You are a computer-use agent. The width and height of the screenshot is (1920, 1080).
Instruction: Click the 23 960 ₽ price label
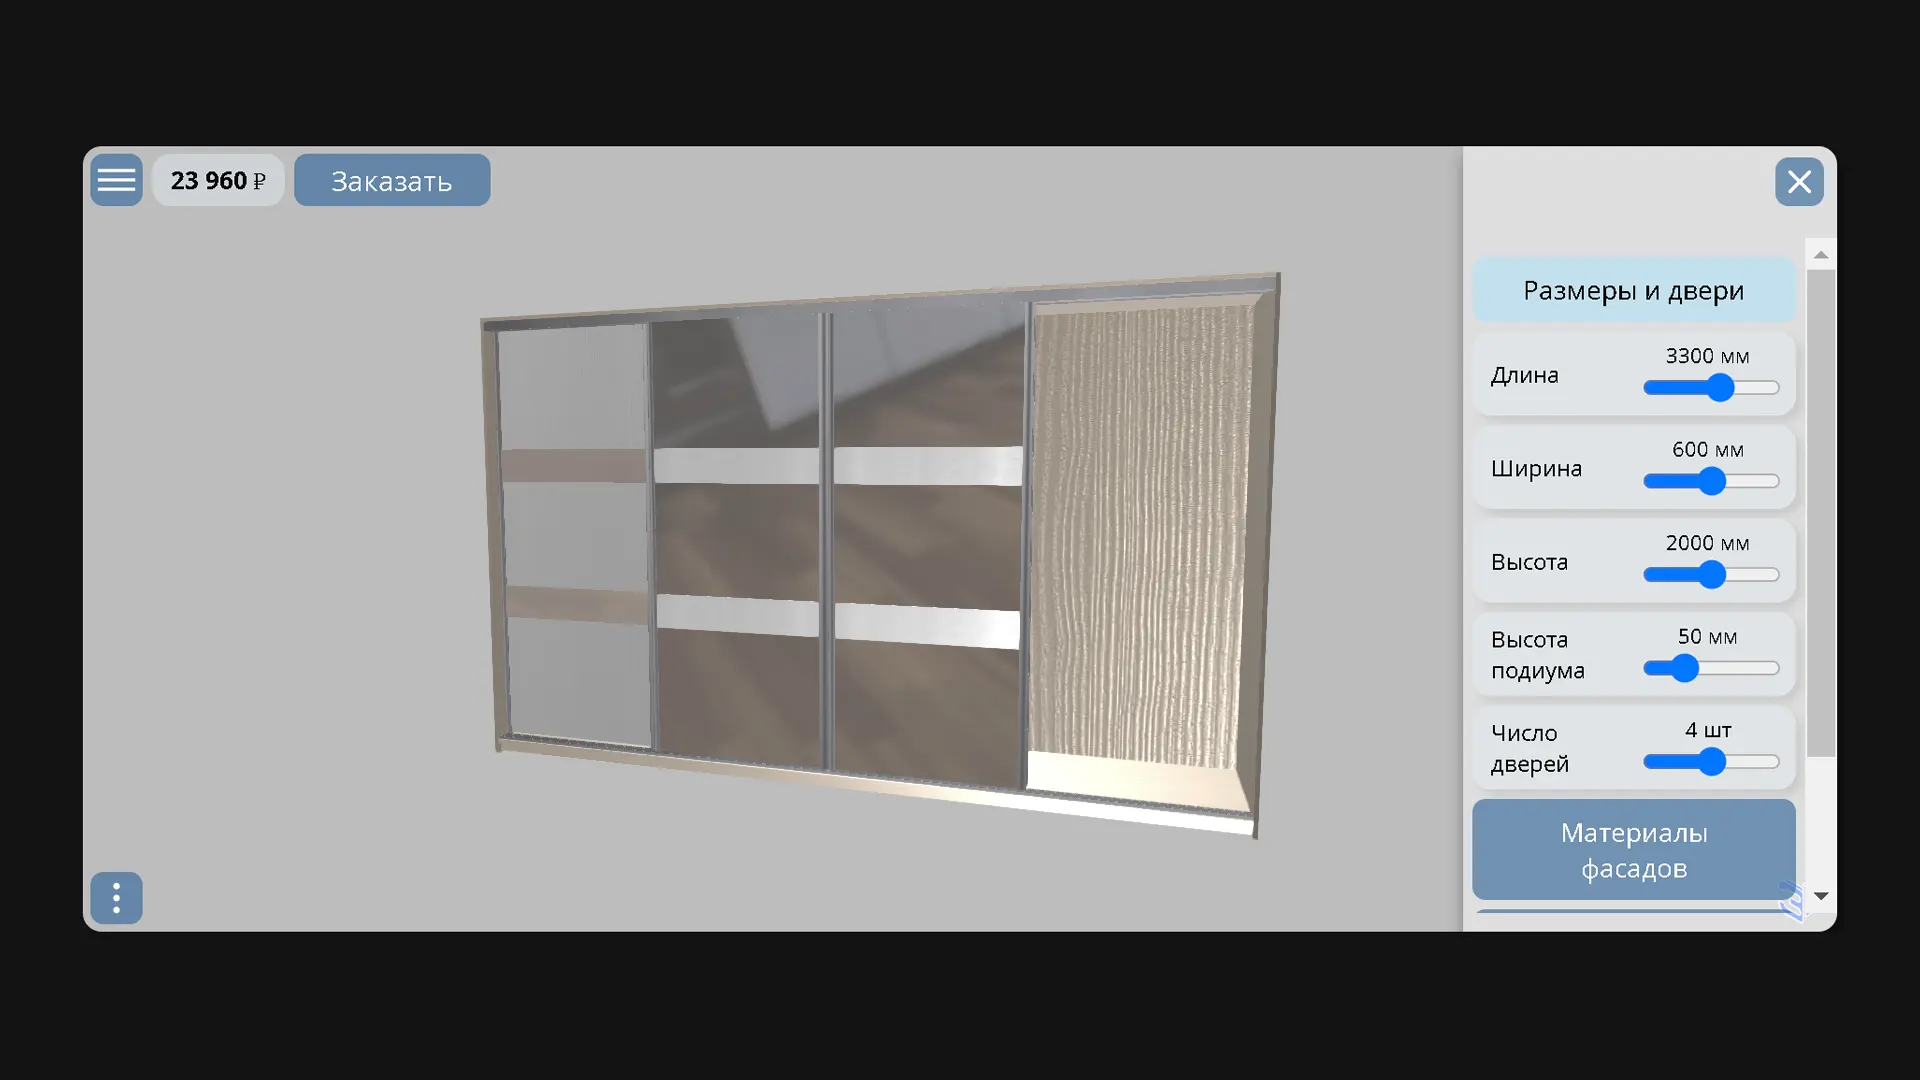click(x=218, y=180)
